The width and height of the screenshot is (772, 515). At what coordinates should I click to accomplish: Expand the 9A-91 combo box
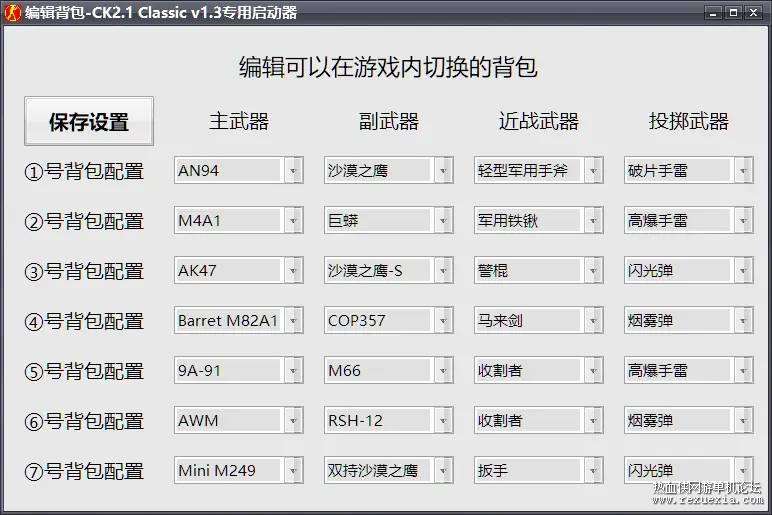click(x=238, y=370)
